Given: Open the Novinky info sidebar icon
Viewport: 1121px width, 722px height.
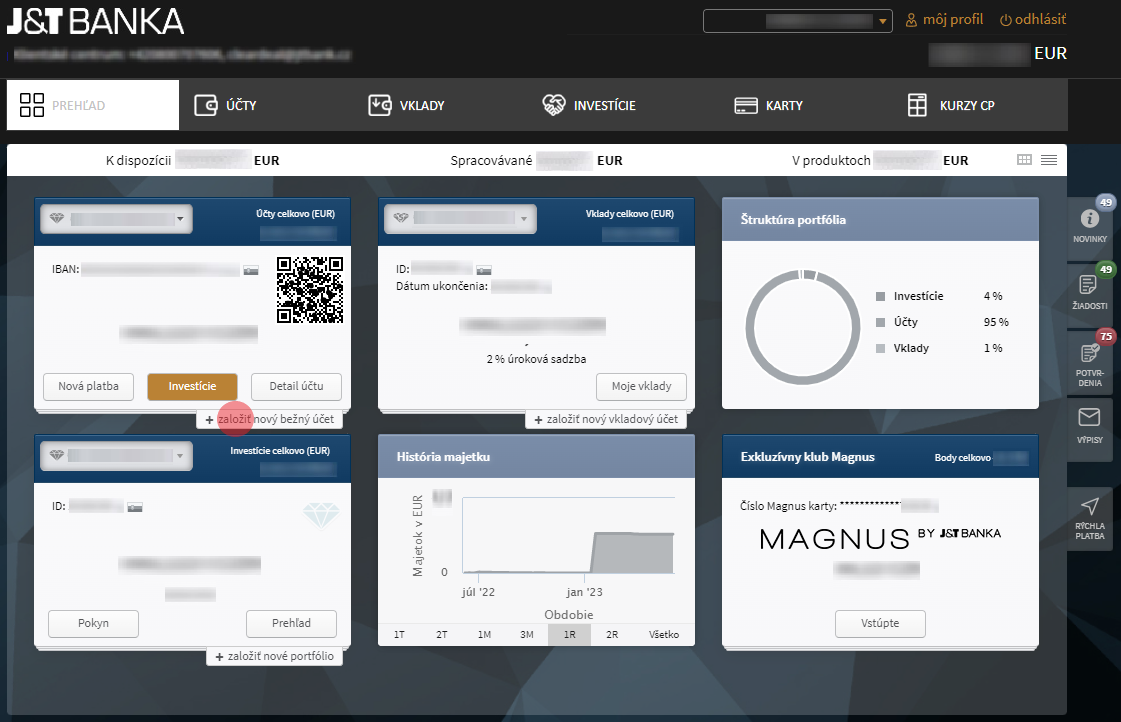Looking at the screenshot, I should click(x=1090, y=219).
